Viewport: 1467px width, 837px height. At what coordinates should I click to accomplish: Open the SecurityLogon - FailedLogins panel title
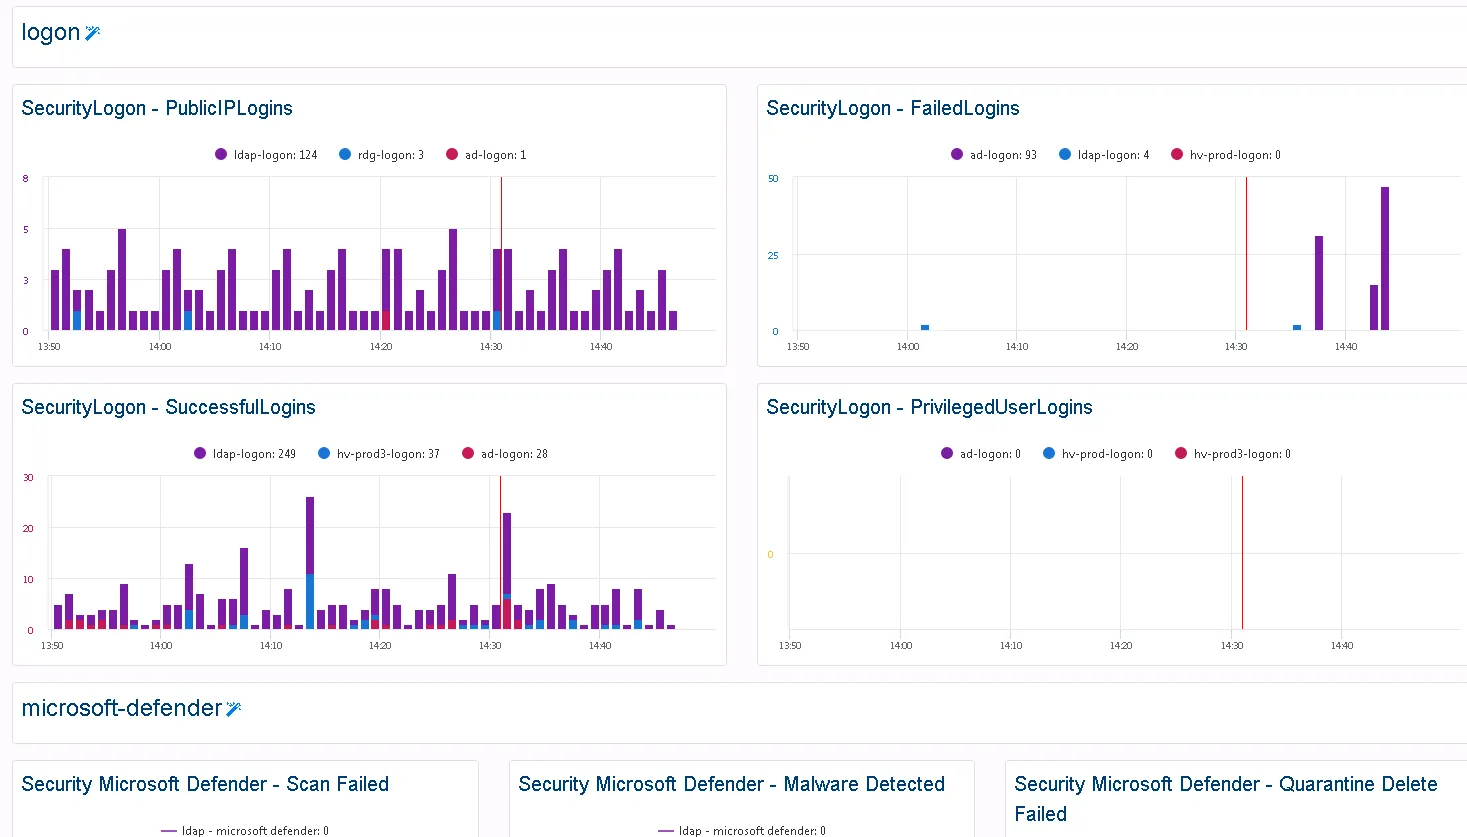click(x=893, y=108)
